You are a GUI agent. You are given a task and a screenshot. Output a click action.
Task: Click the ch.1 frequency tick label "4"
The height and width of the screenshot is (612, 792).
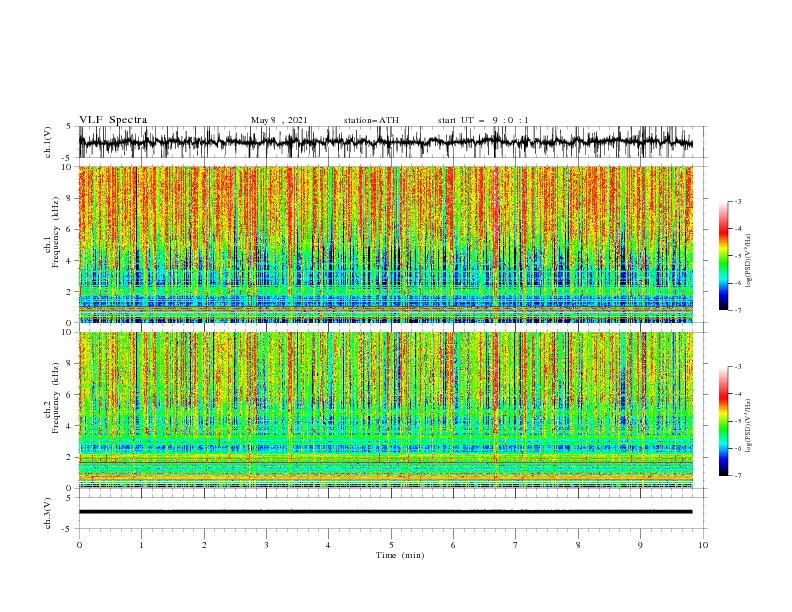(x=69, y=261)
